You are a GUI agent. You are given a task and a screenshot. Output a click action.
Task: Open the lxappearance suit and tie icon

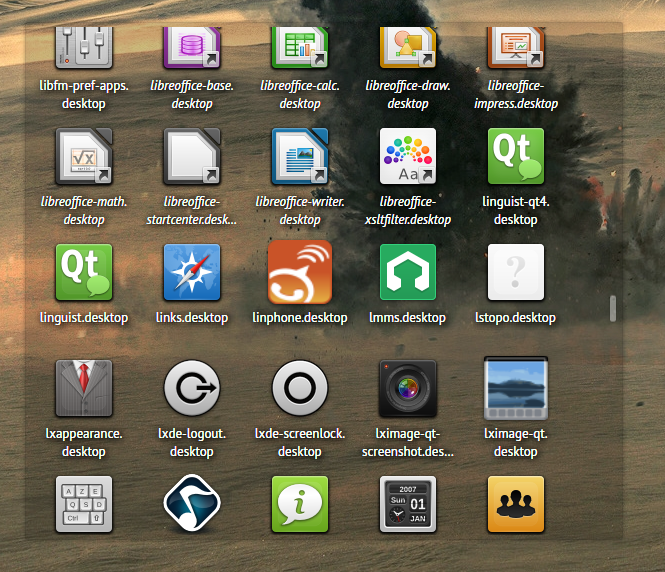coord(84,388)
